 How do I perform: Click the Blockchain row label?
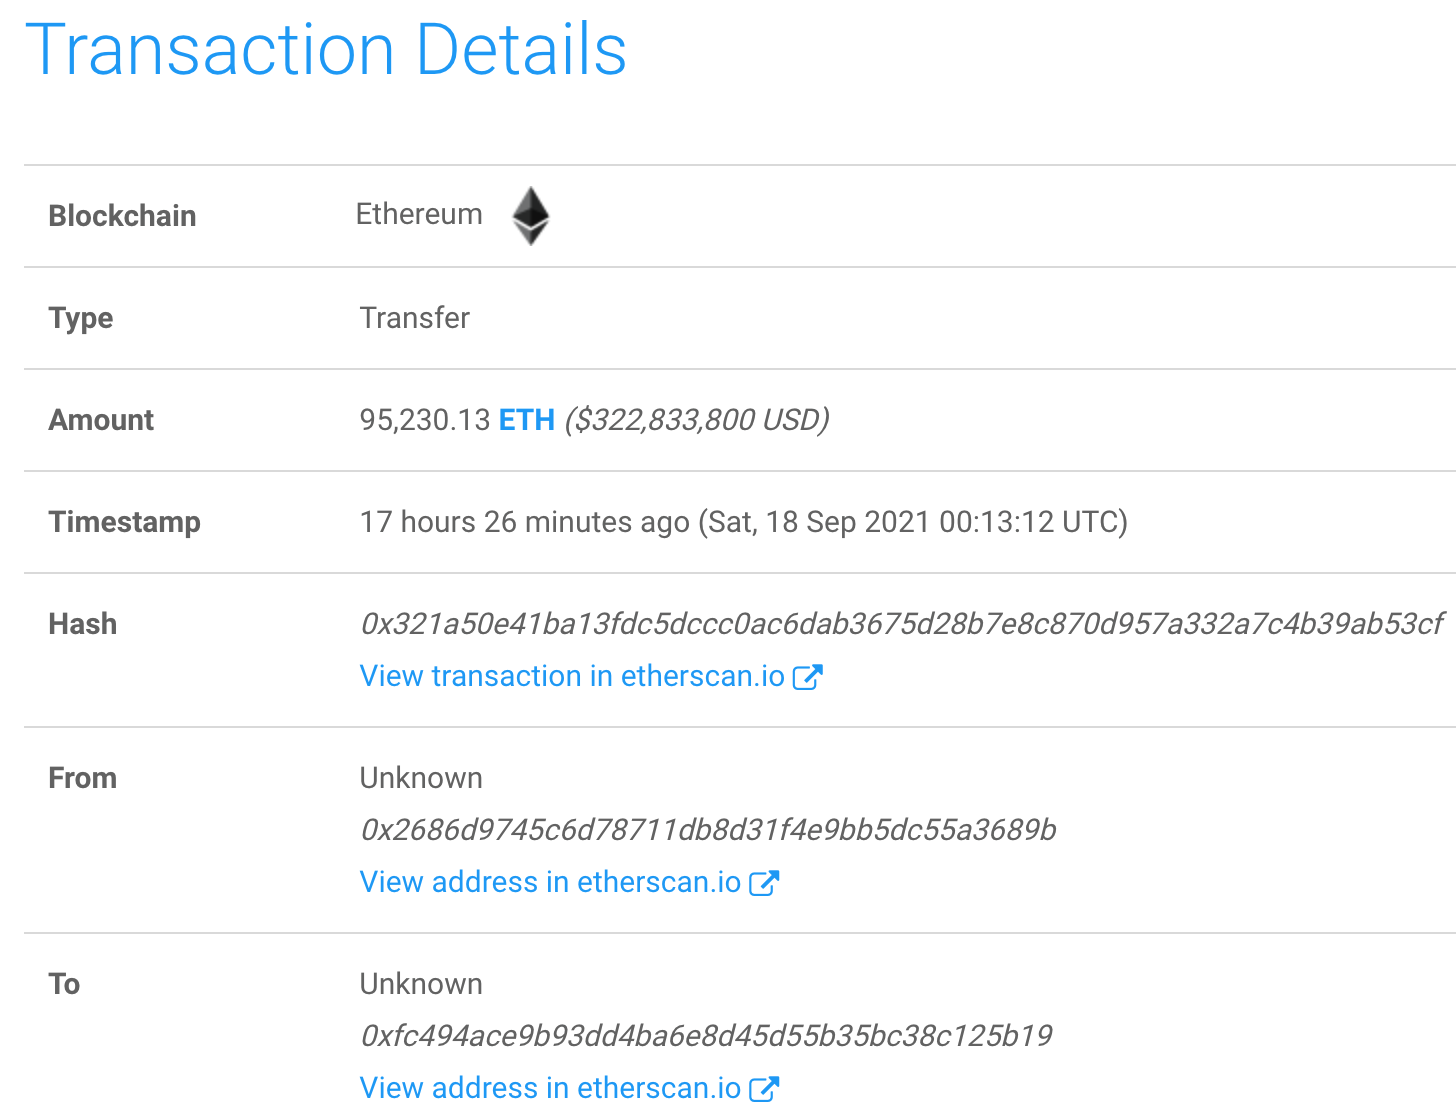click(x=122, y=216)
